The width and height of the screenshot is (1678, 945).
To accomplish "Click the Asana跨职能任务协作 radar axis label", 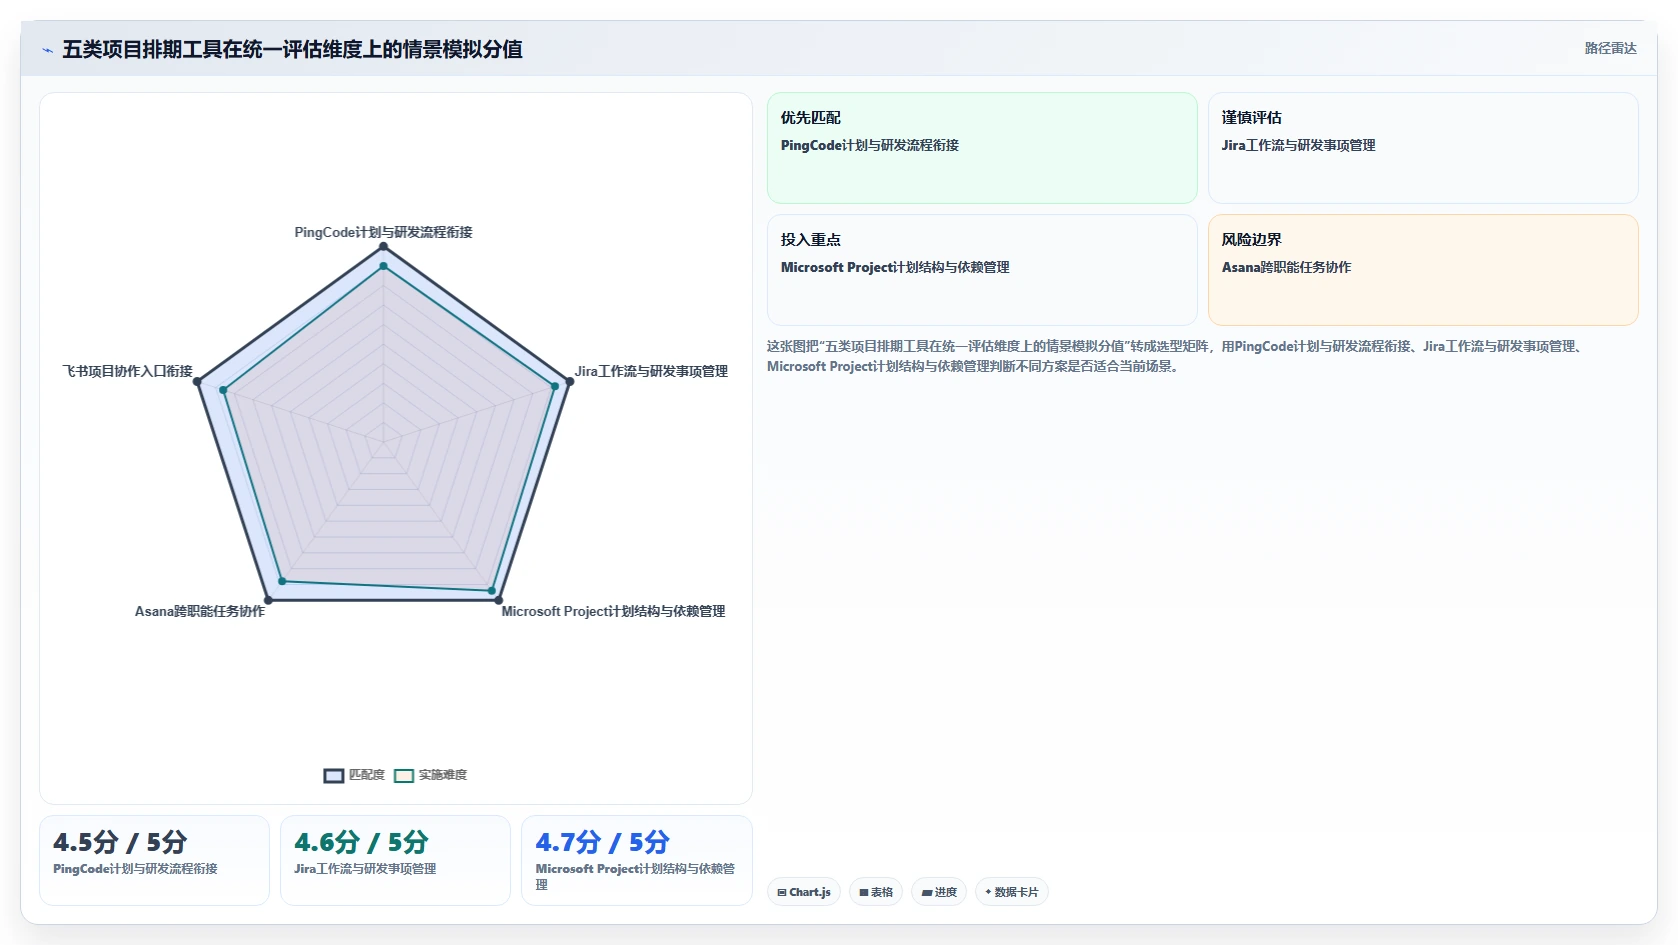I will [200, 611].
